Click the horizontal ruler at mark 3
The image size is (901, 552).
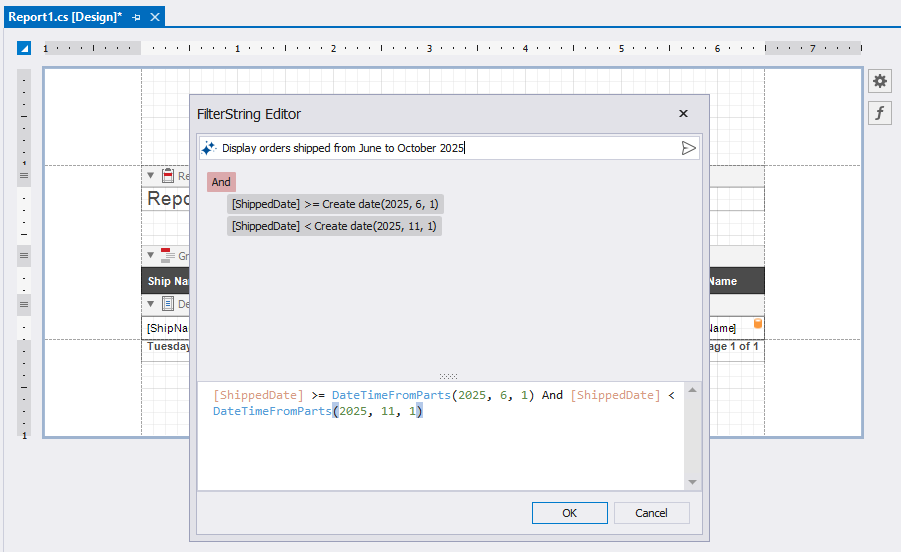(429, 49)
